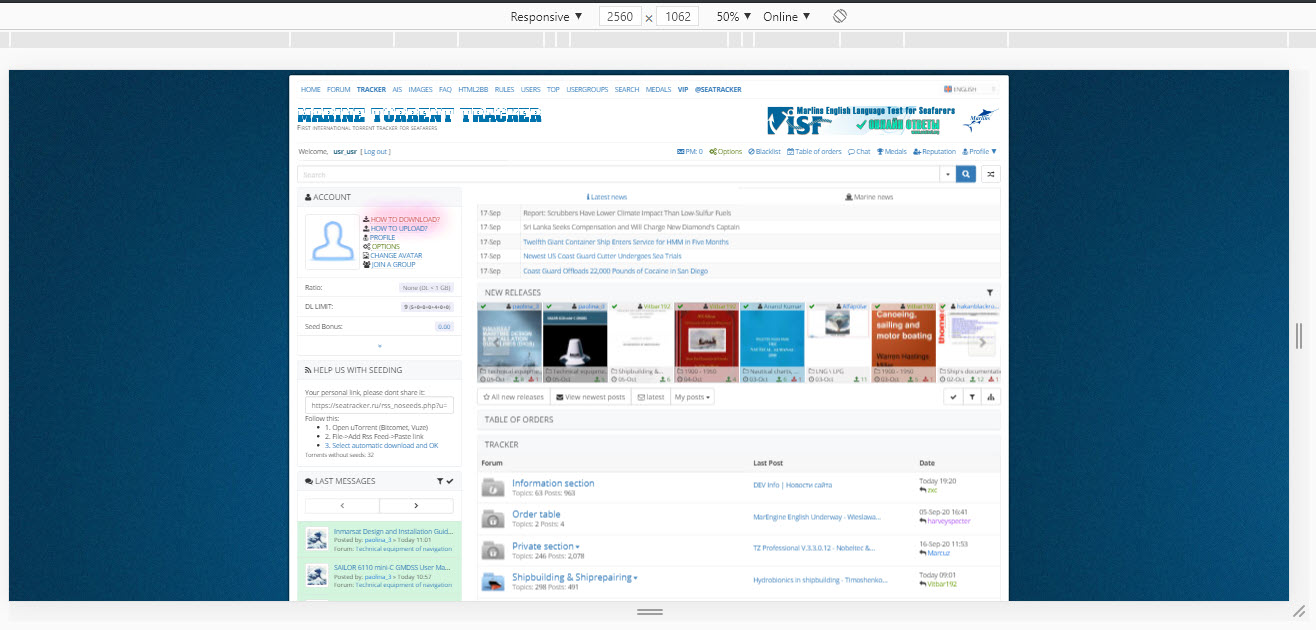This screenshot has width=1316, height=630.
Task: Toggle the Last Messages checkmark icon
Action: [x=450, y=481]
